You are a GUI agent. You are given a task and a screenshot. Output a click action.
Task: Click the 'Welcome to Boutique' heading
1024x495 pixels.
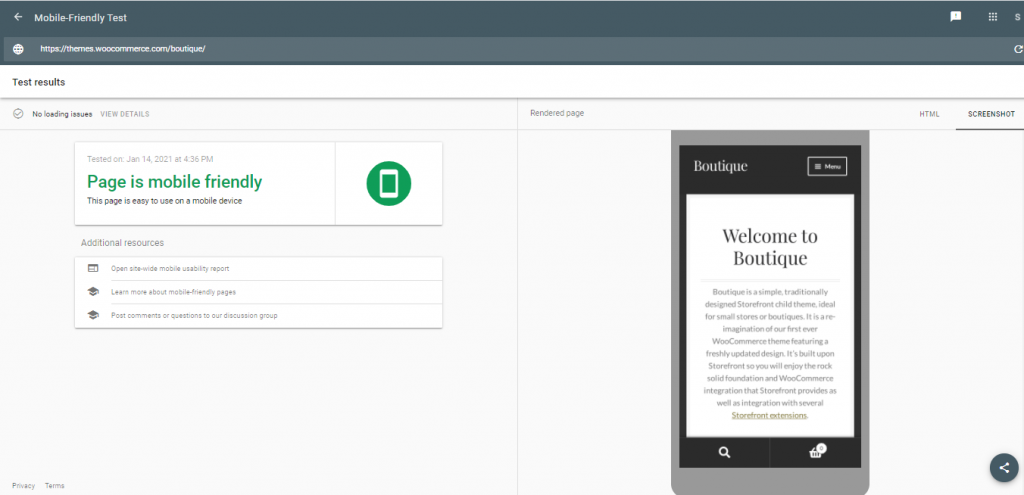click(770, 246)
